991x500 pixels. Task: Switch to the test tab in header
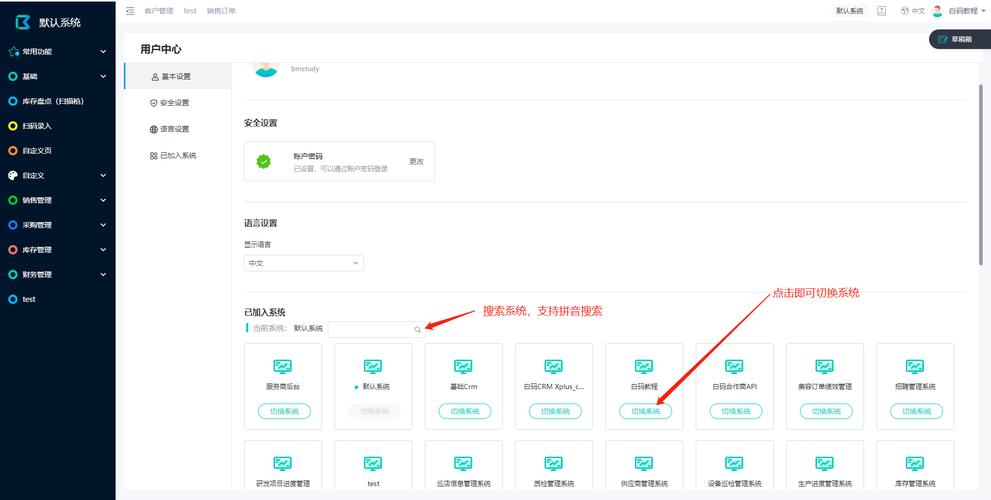[x=190, y=11]
